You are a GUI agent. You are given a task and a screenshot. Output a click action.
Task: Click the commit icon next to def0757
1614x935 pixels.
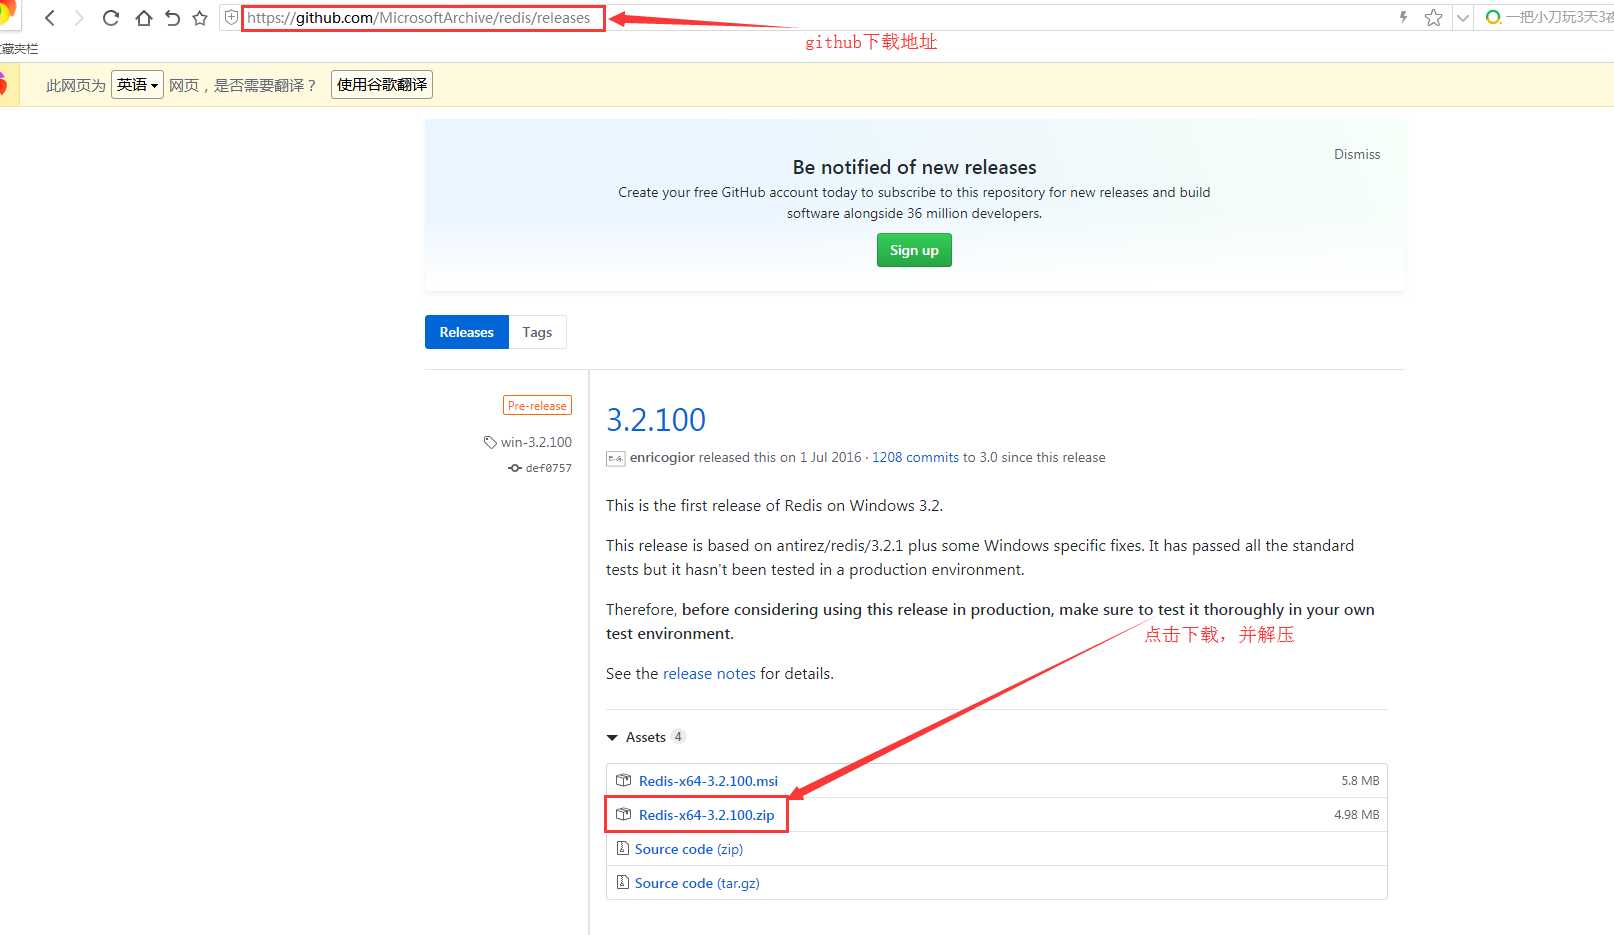click(515, 468)
